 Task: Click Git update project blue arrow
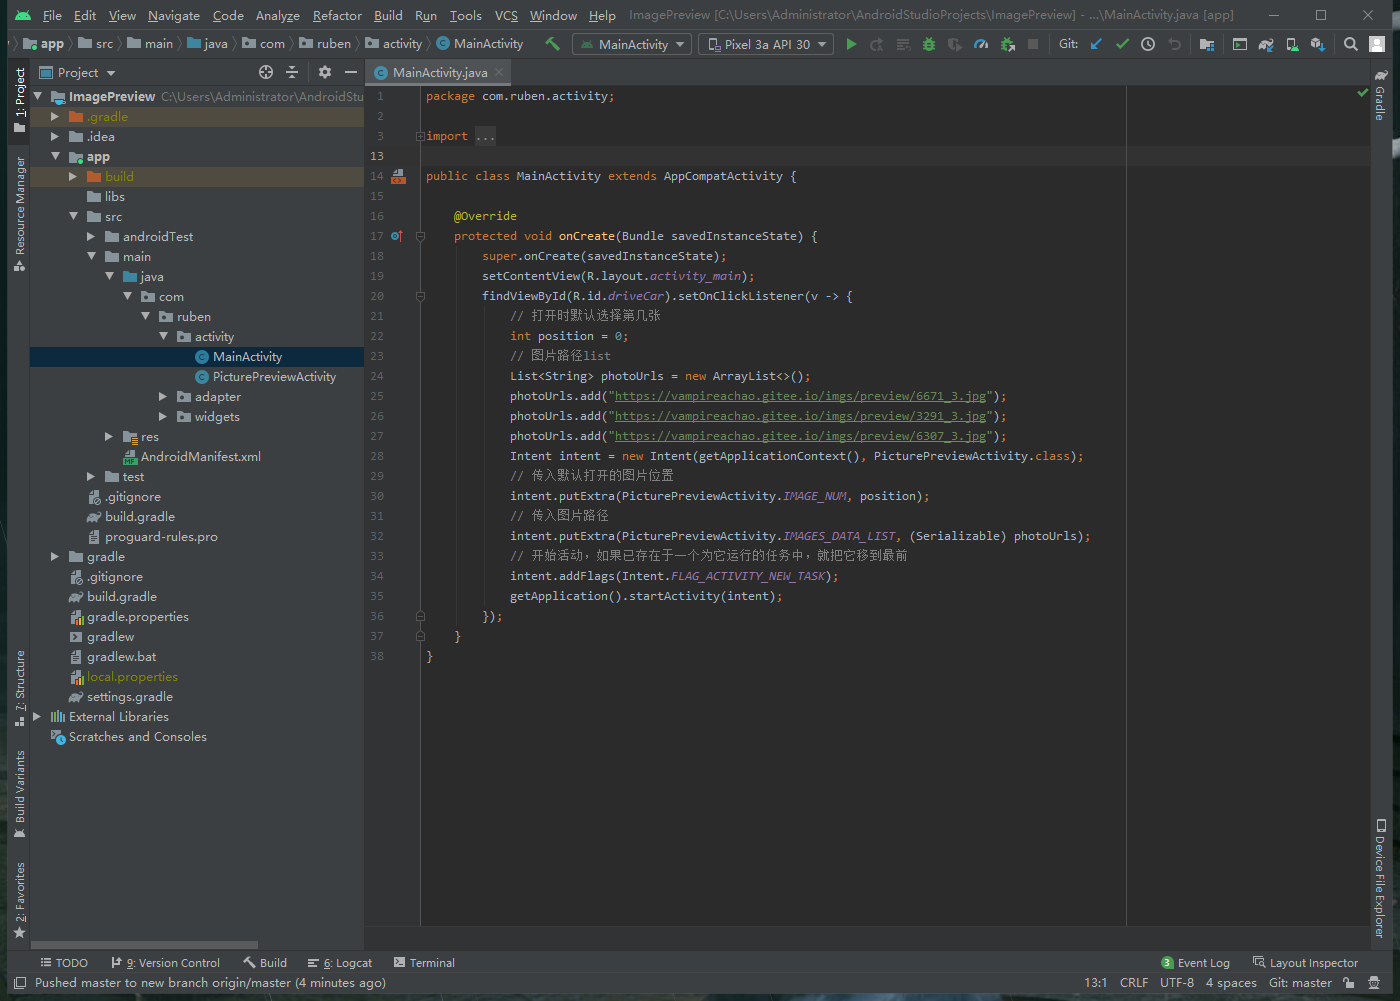(1096, 44)
